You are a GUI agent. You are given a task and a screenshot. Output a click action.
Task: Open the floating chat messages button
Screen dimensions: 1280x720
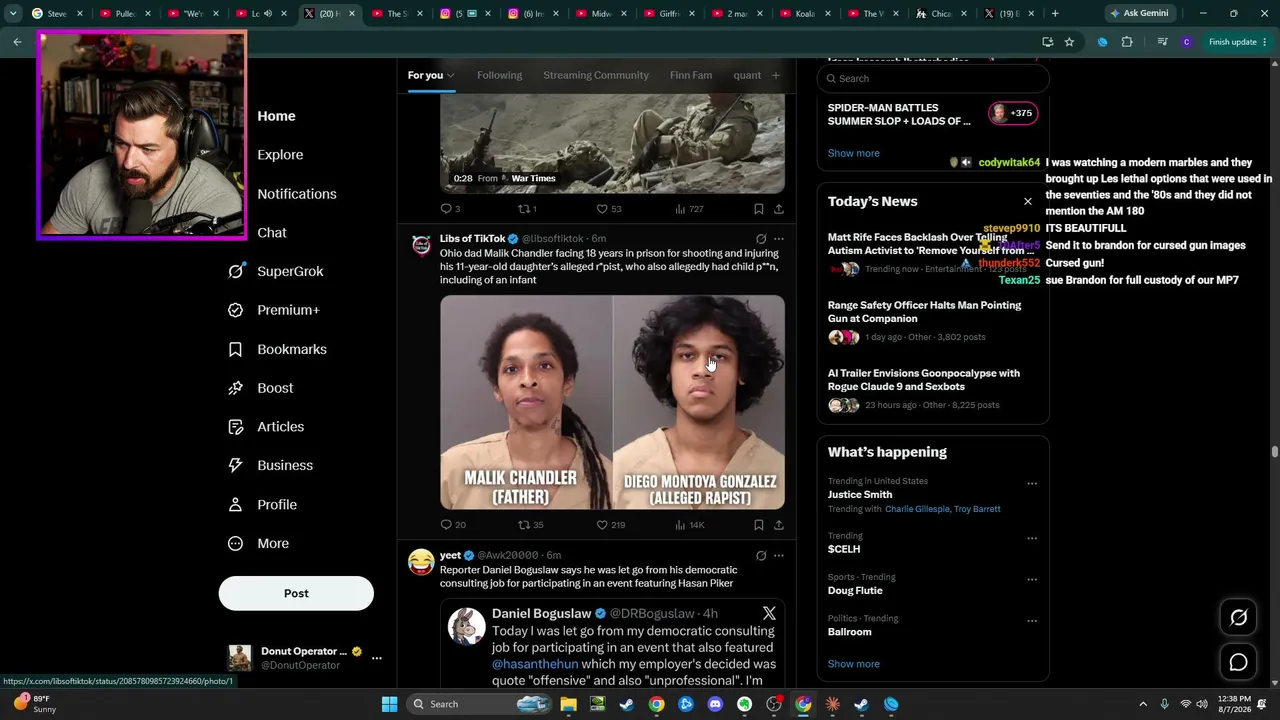(x=1238, y=662)
